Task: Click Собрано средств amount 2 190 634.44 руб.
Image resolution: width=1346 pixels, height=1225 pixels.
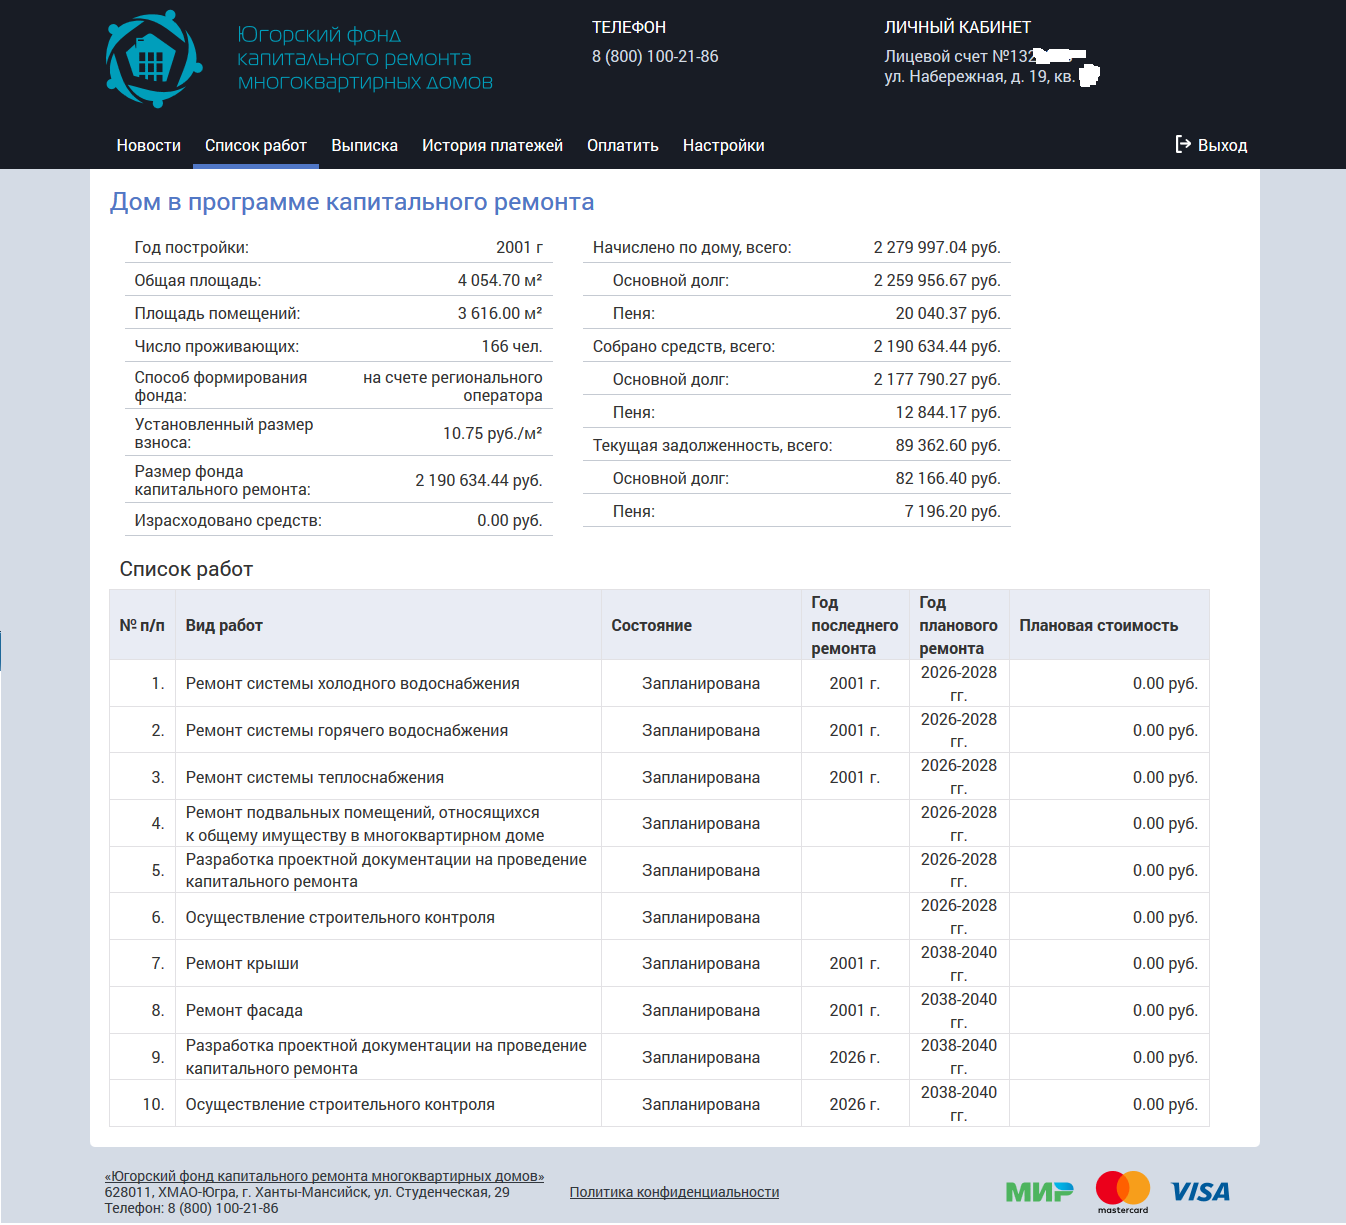Action: click(x=937, y=347)
